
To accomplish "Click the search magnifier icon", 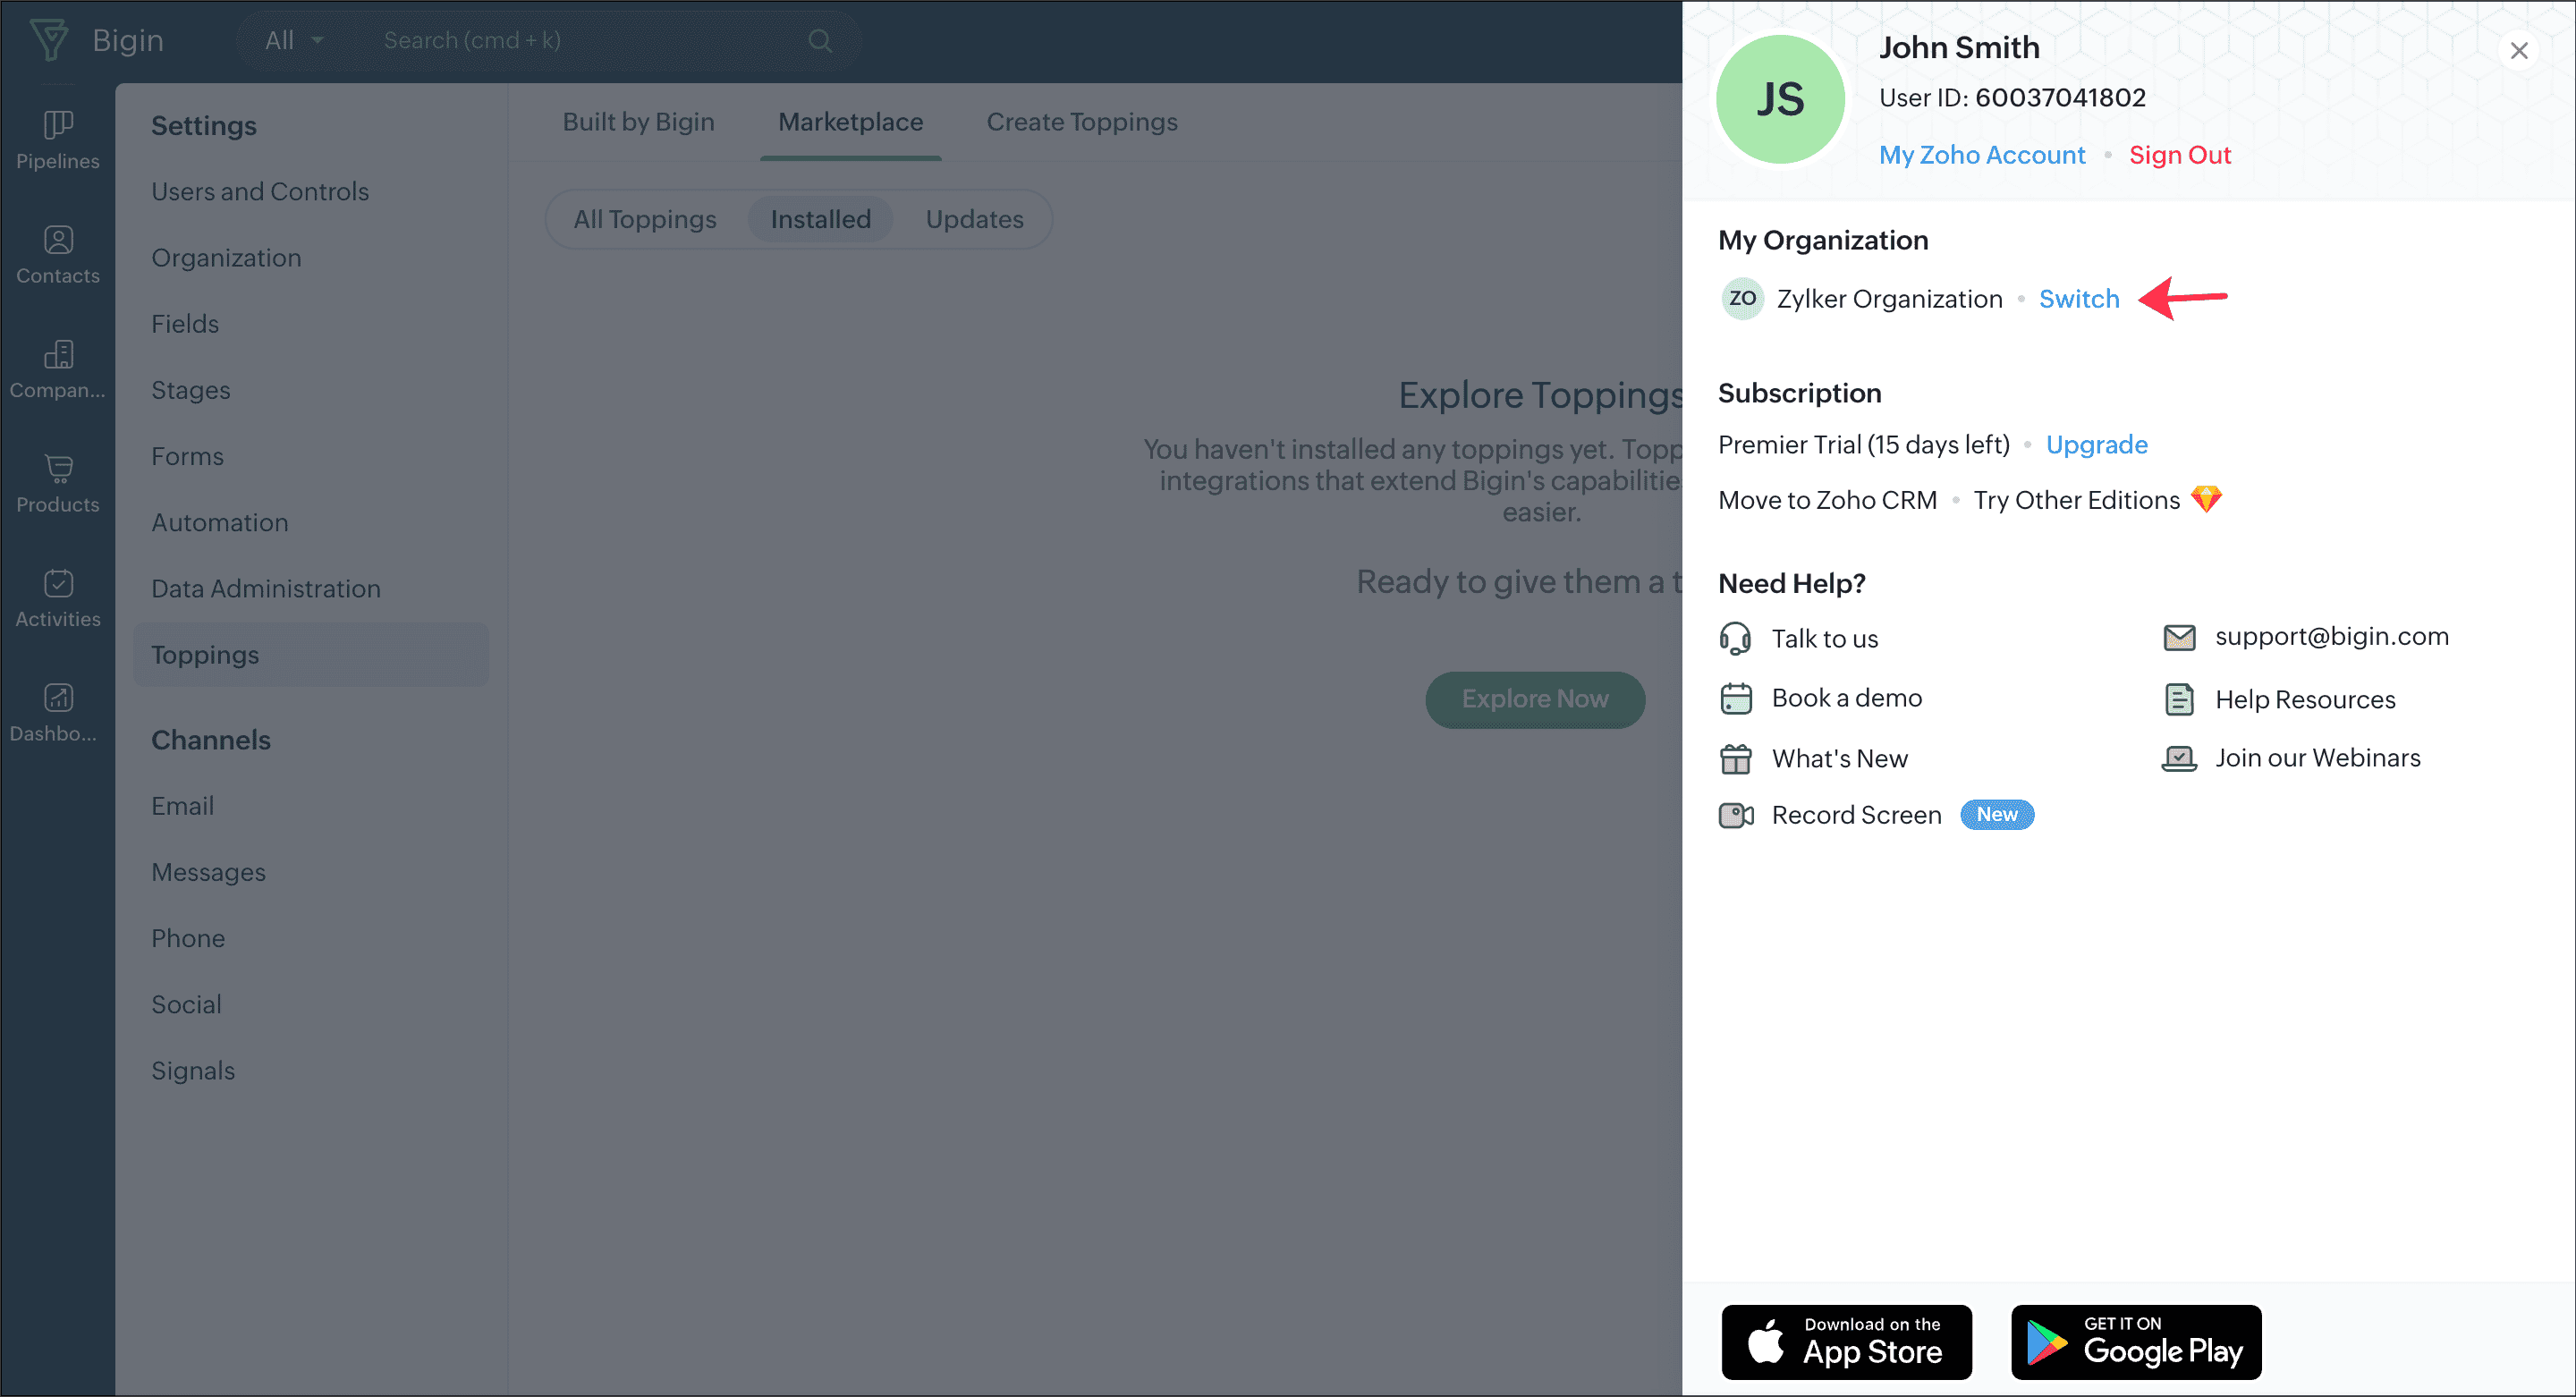I will pyautogui.click(x=819, y=41).
